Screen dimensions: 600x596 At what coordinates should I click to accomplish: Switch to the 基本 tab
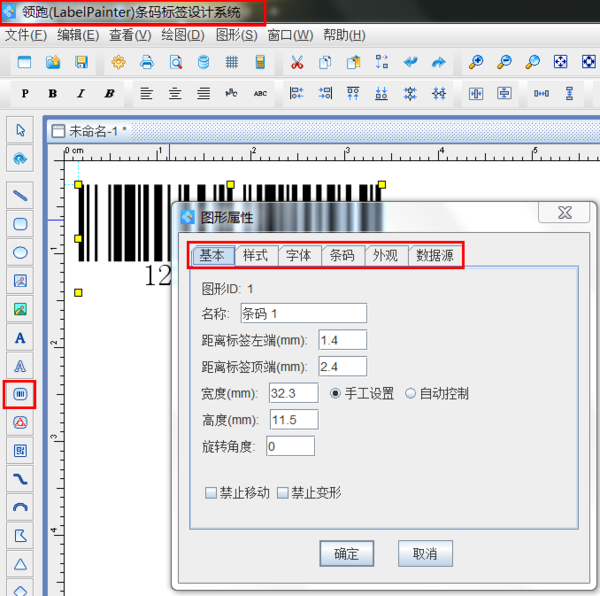pyautogui.click(x=212, y=255)
